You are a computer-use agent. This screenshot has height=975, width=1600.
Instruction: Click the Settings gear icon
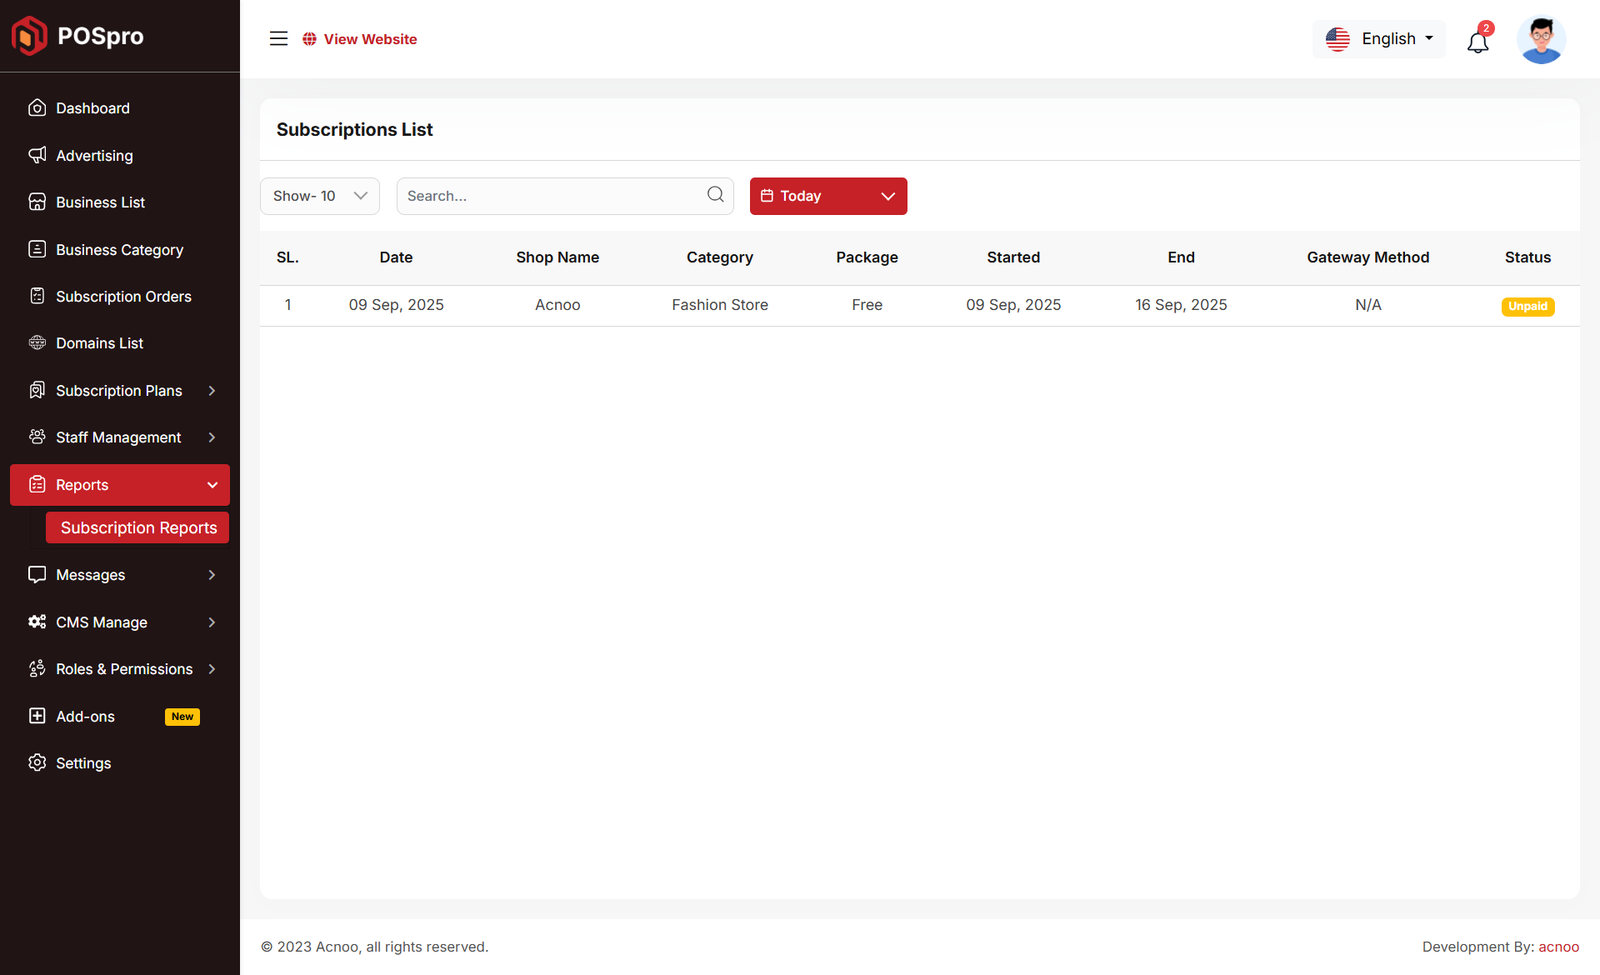coord(37,763)
